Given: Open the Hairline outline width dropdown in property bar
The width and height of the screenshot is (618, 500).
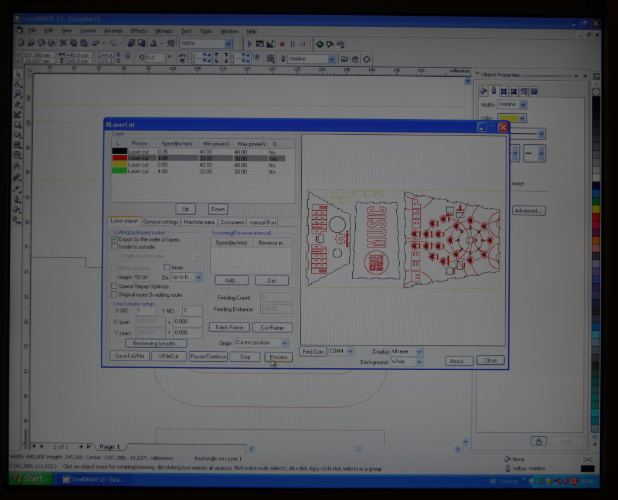Looking at the screenshot, I should (x=331, y=59).
